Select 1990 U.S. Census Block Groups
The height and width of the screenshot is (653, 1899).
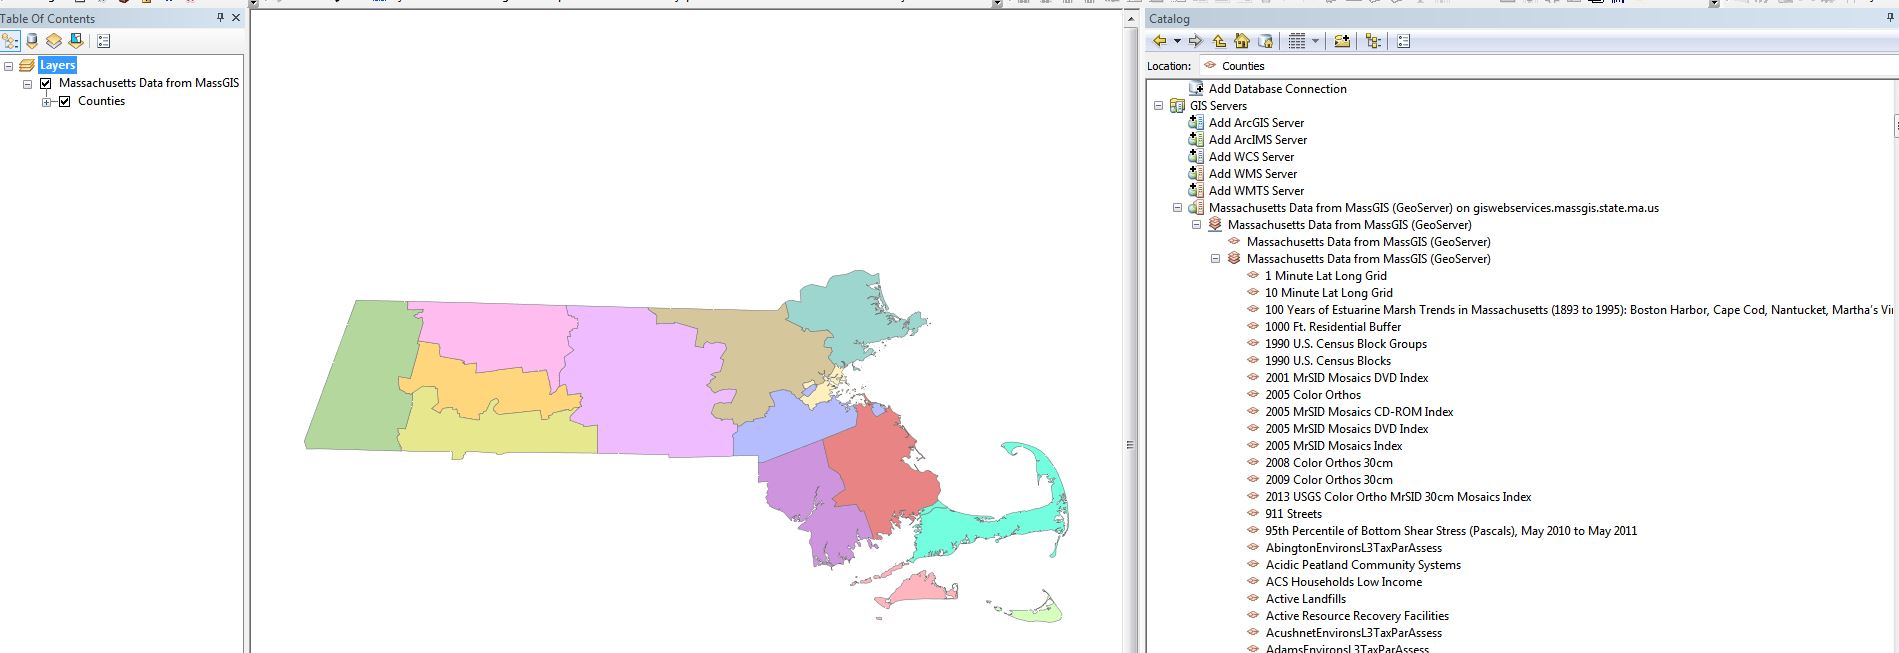(1345, 344)
